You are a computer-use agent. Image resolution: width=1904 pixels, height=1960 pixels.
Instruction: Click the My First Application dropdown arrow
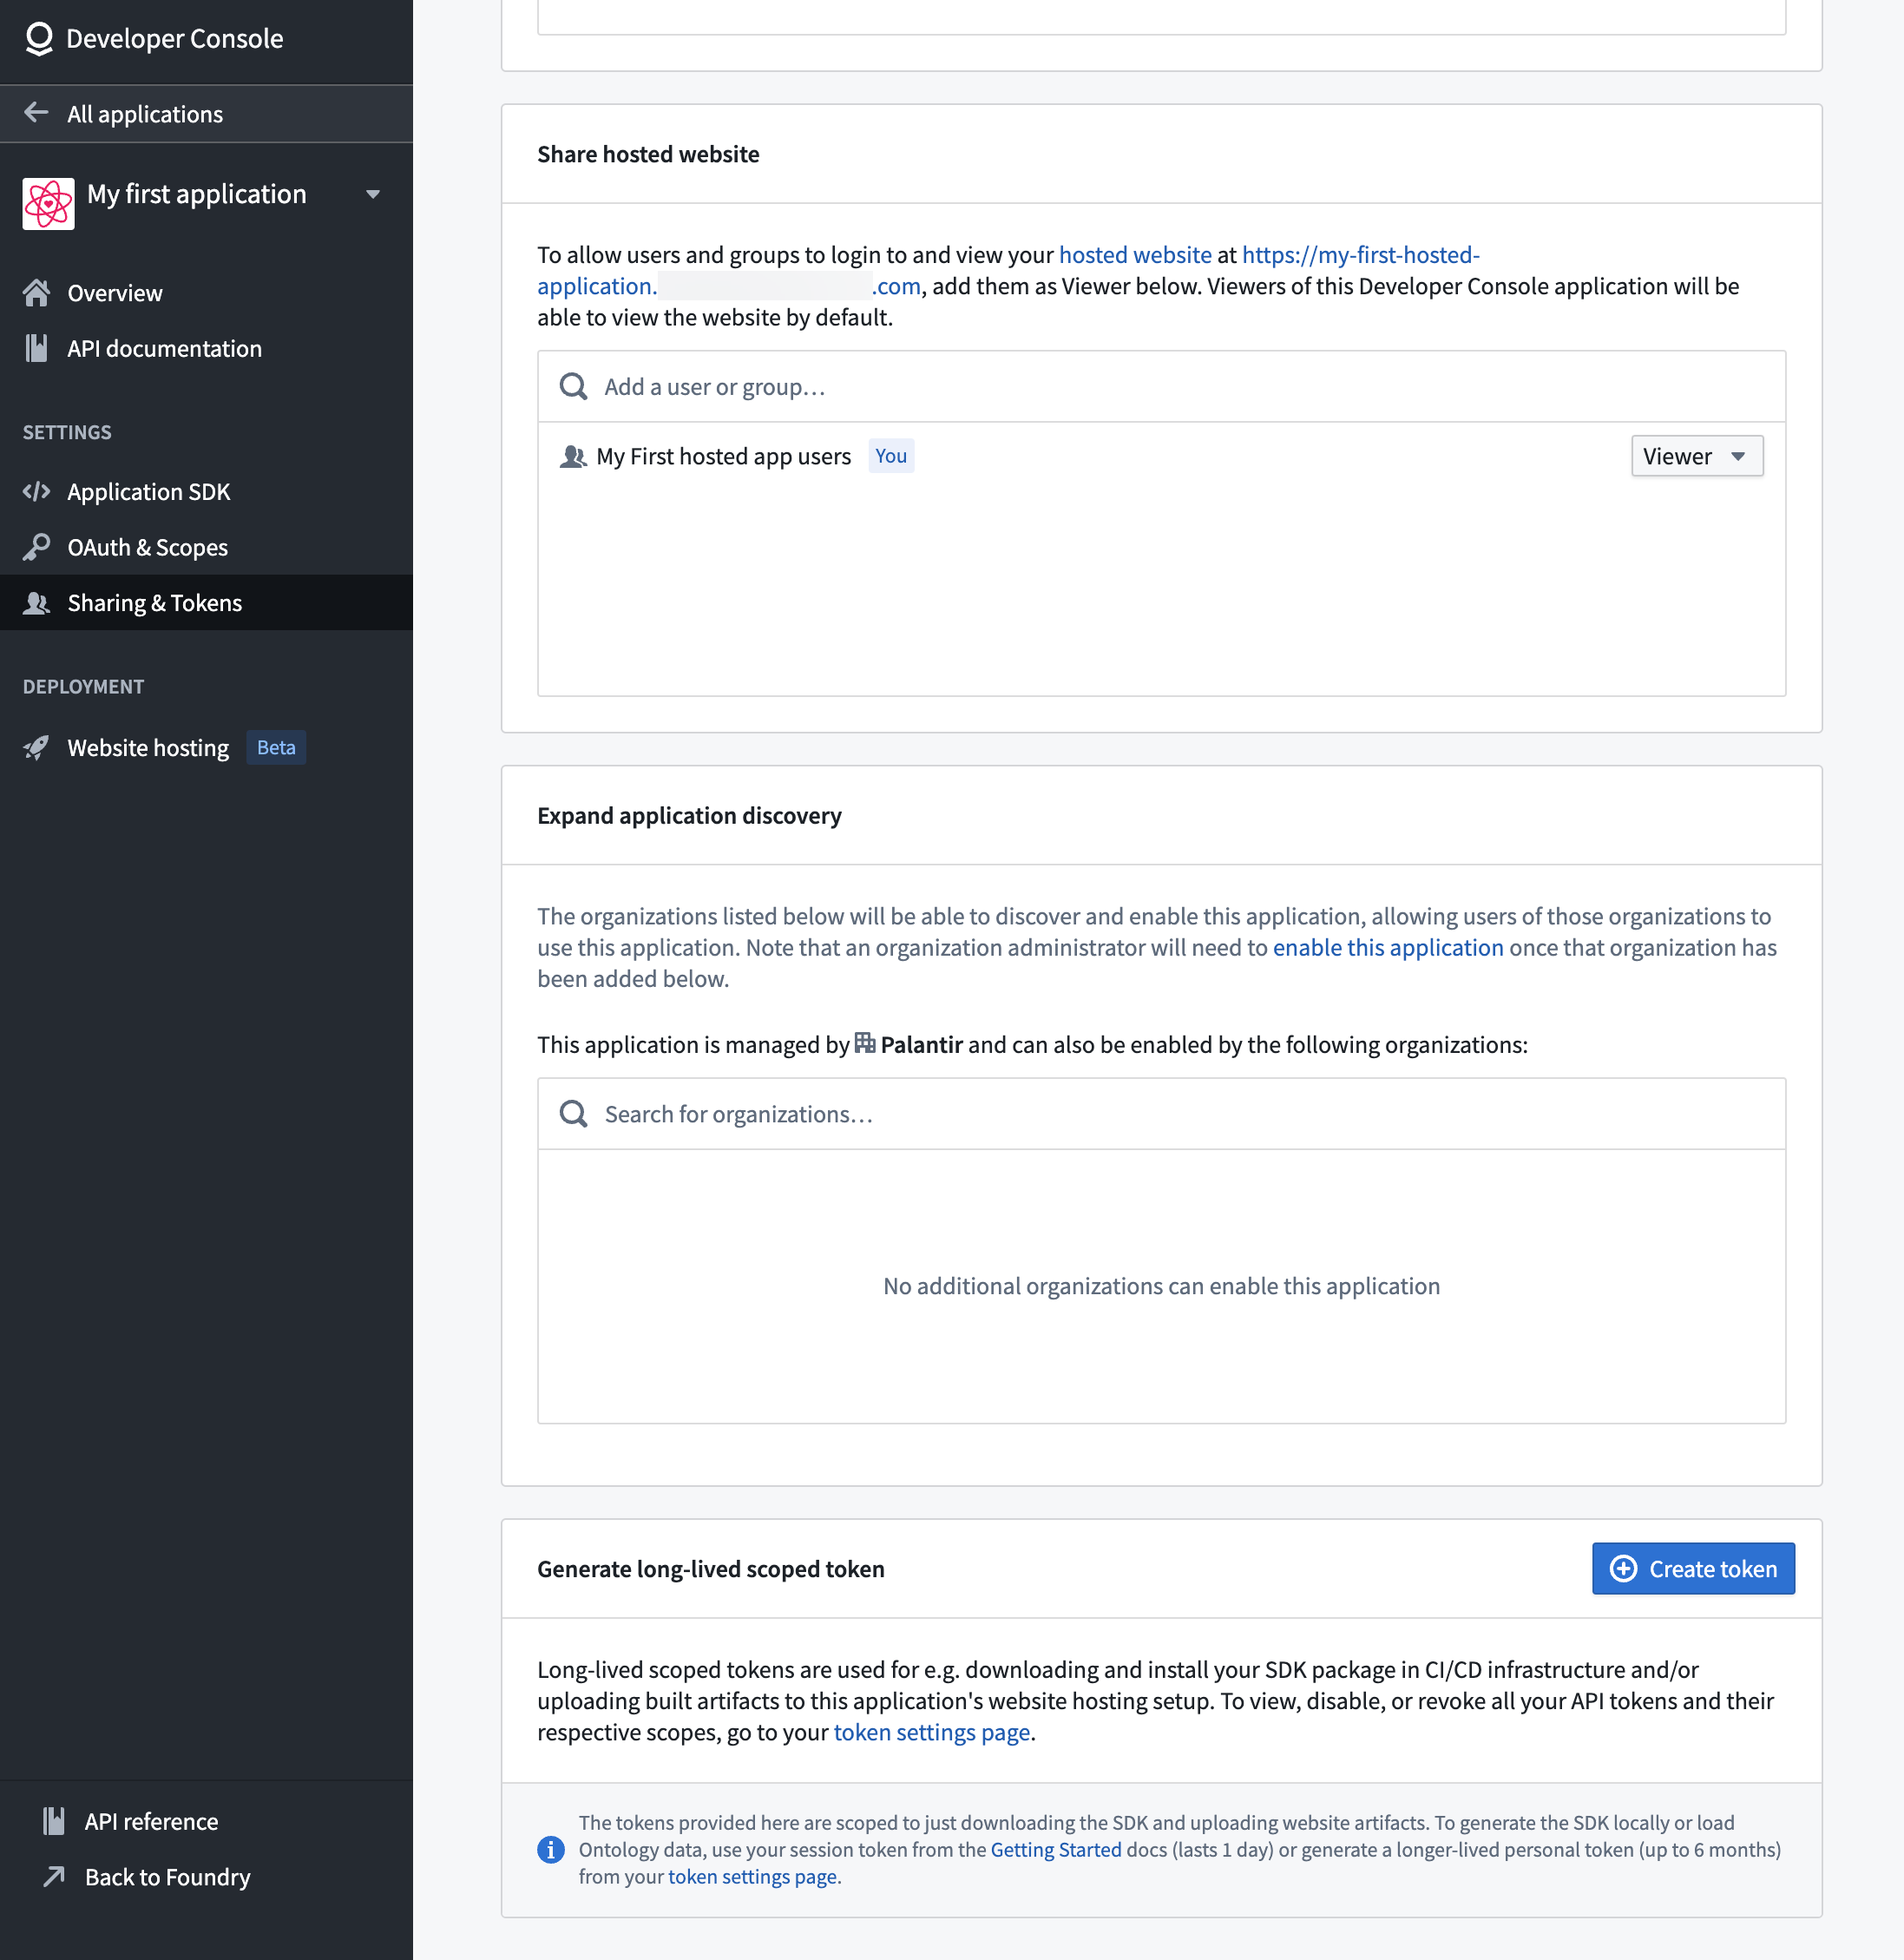point(377,194)
